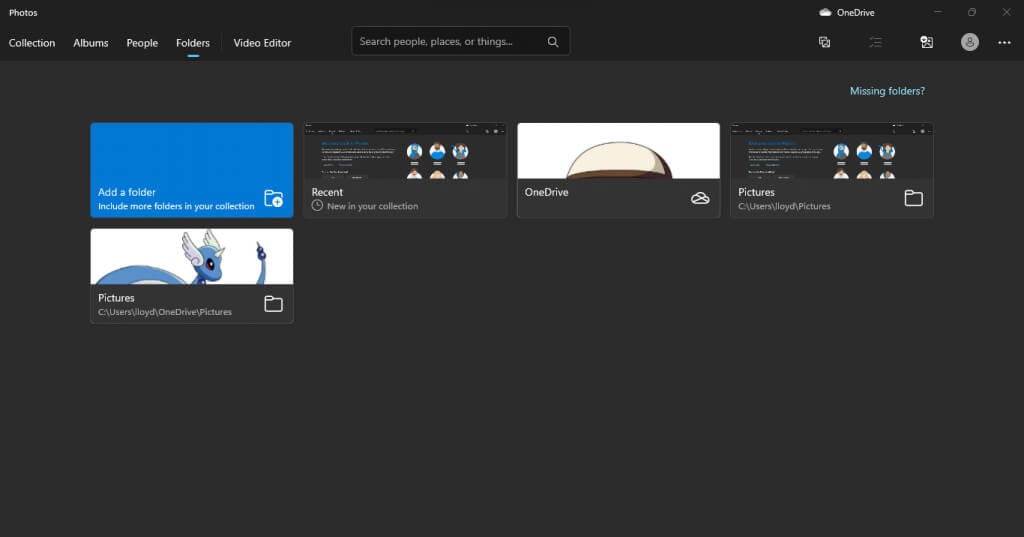This screenshot has width=1024, height=537.
Task: Switch to the Collection tab
Action: [32, 43]
